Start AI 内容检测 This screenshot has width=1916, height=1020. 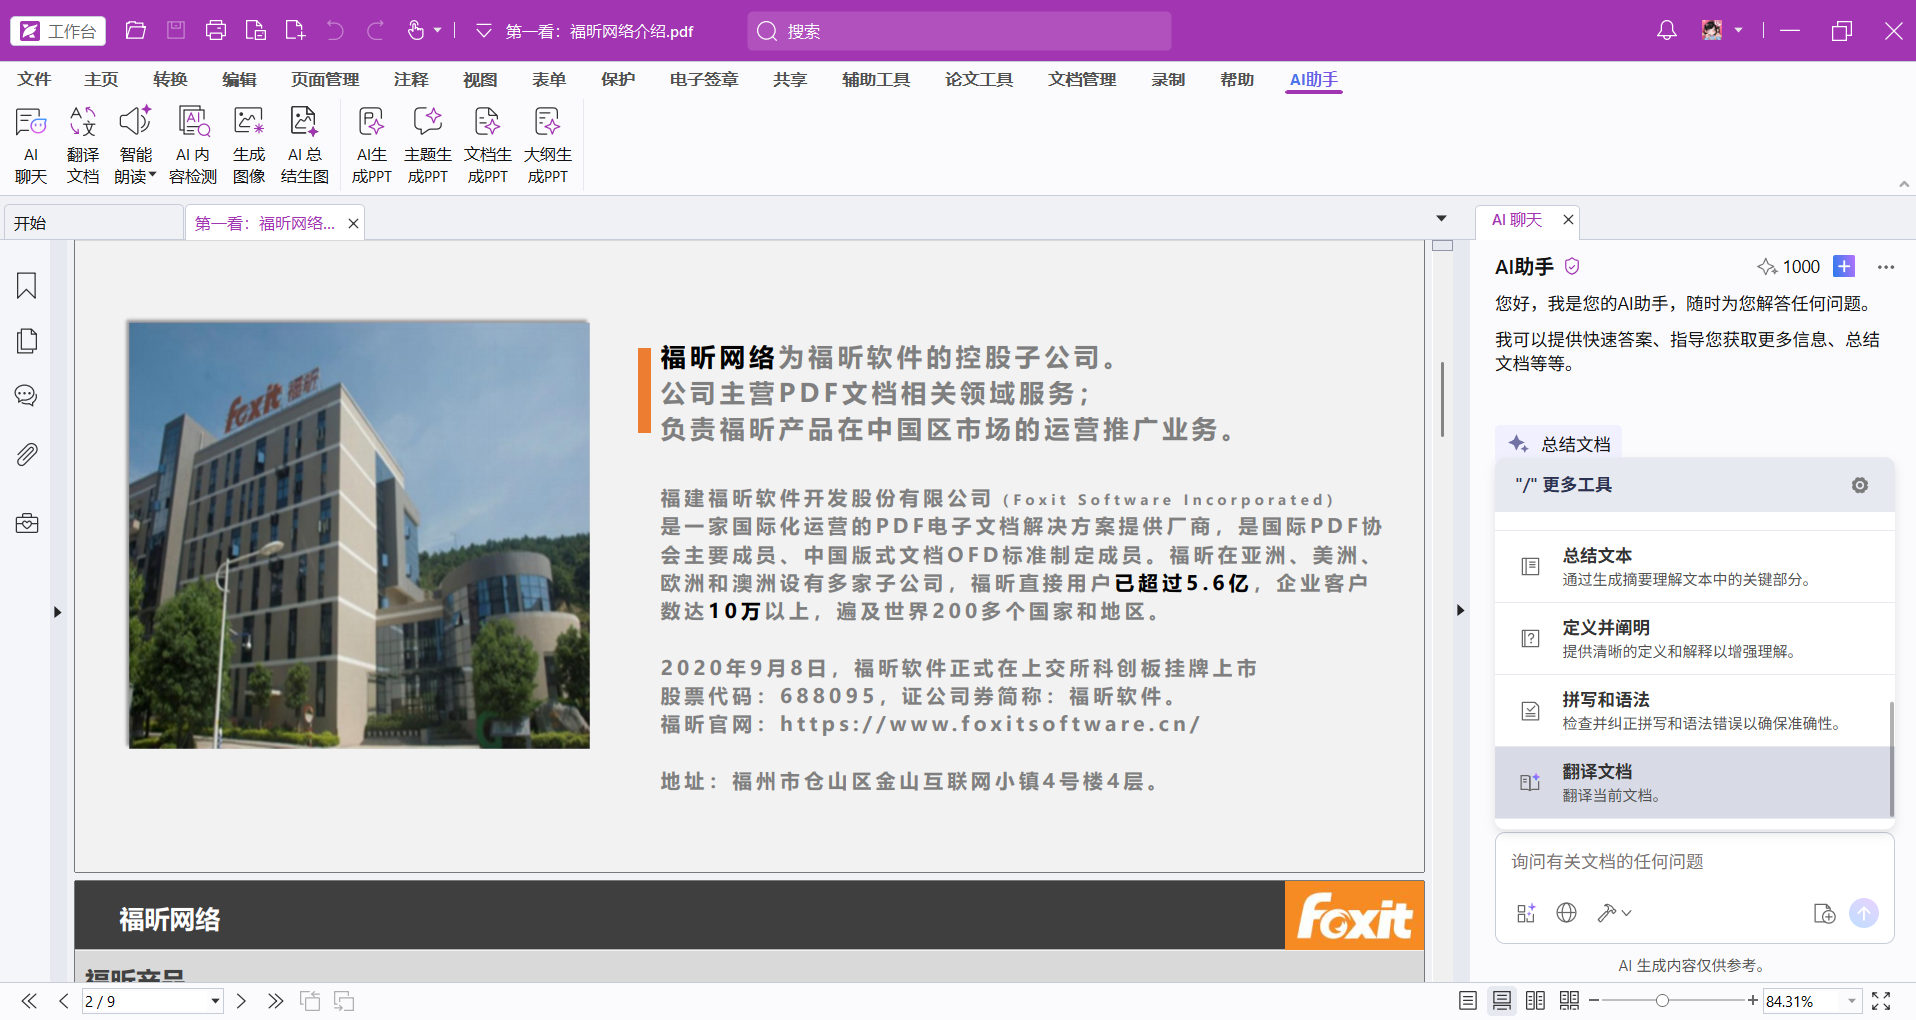pos(193,146)
